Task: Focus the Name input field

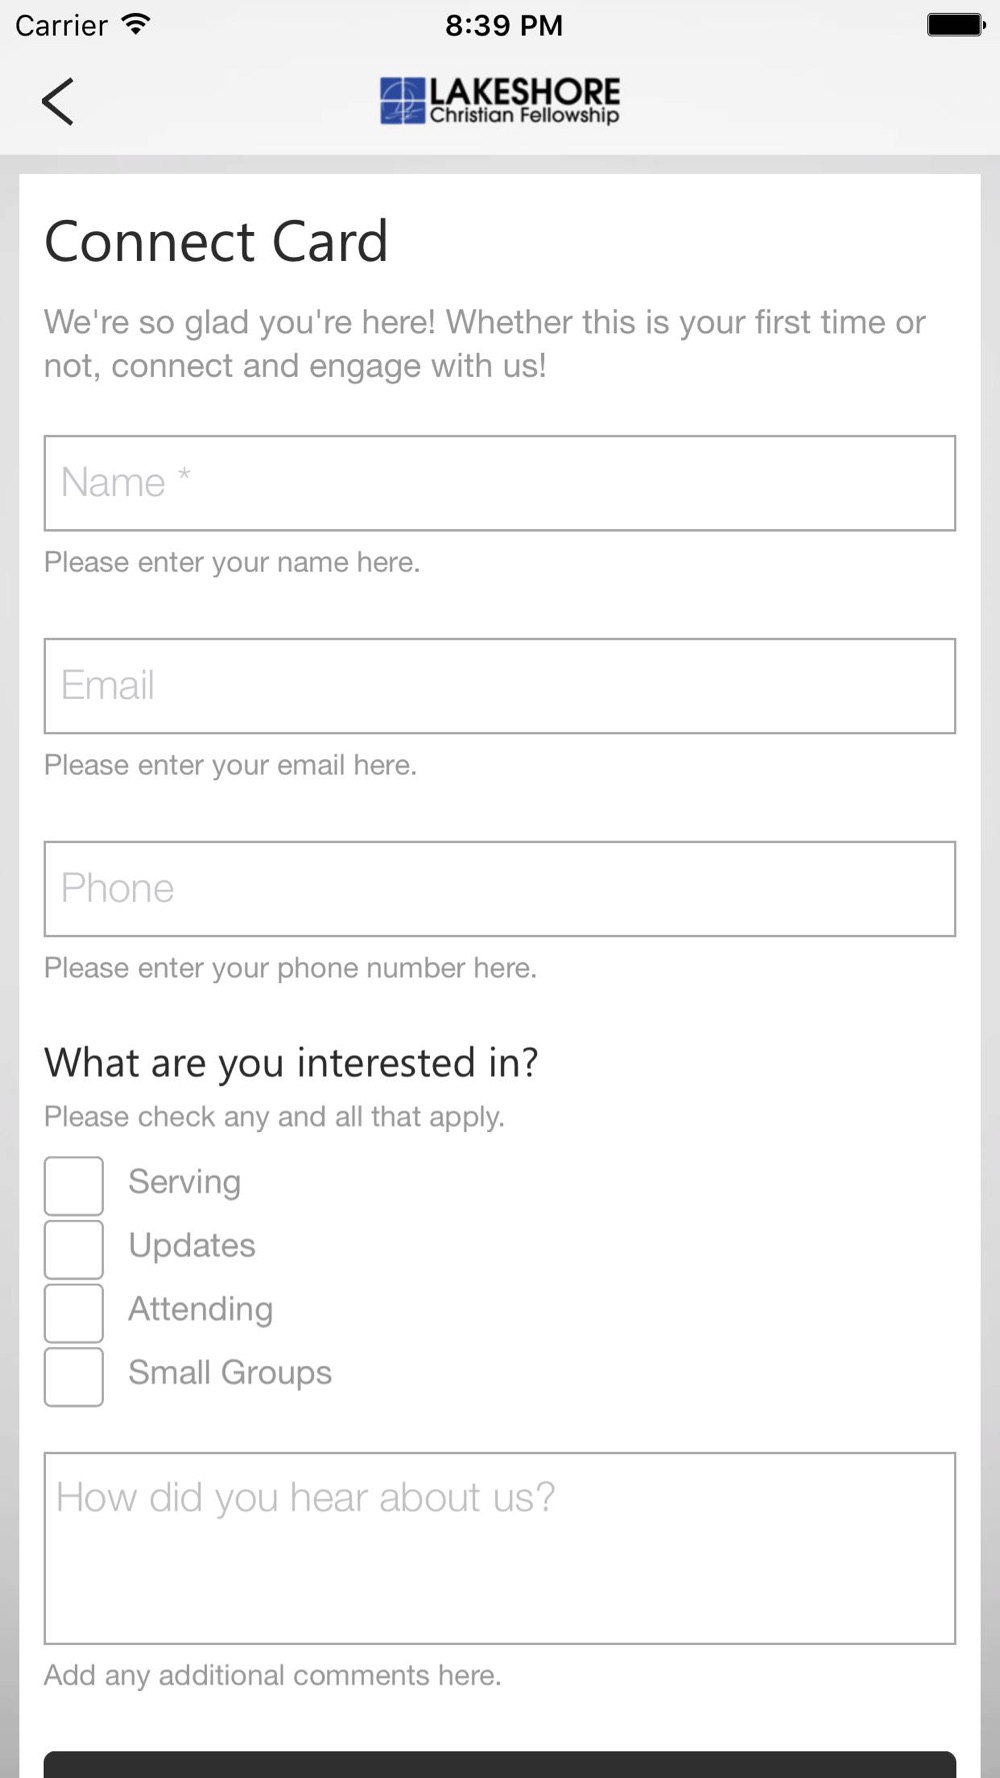Action: click(x=500, y=483)
